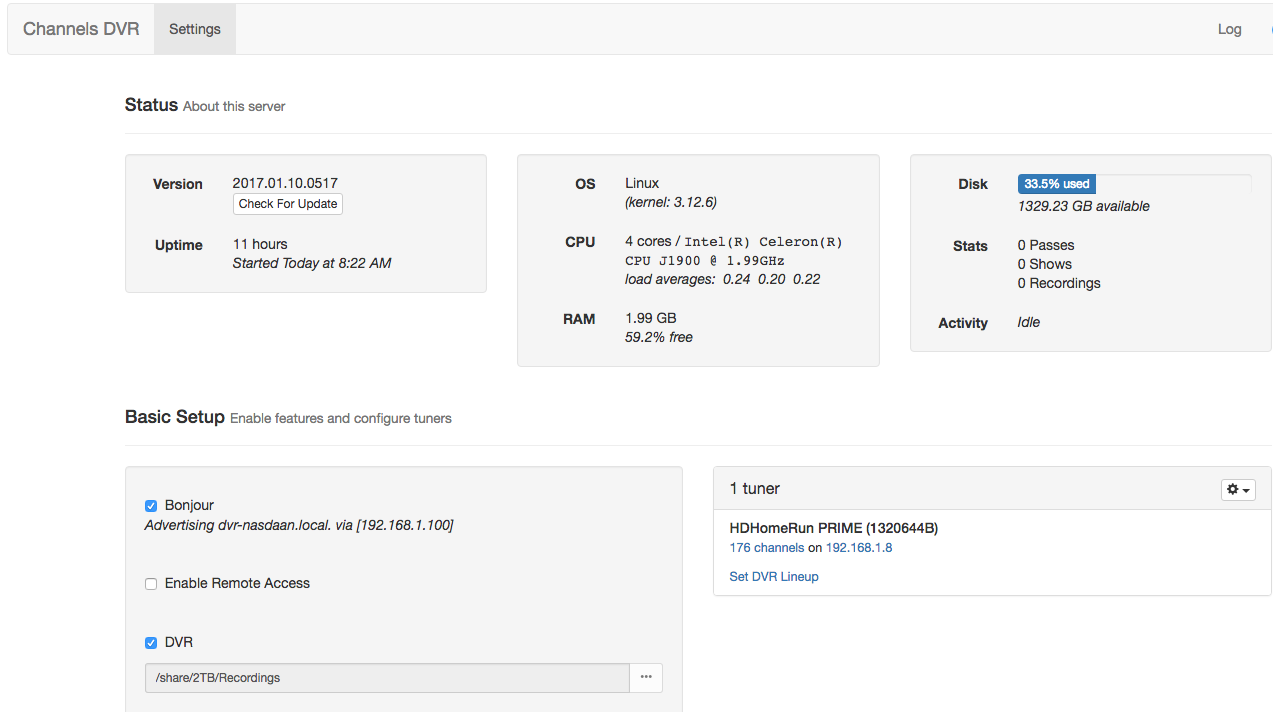Click Set DVR Lineup
1273x712 pixels.
click(x=773, y=577)
